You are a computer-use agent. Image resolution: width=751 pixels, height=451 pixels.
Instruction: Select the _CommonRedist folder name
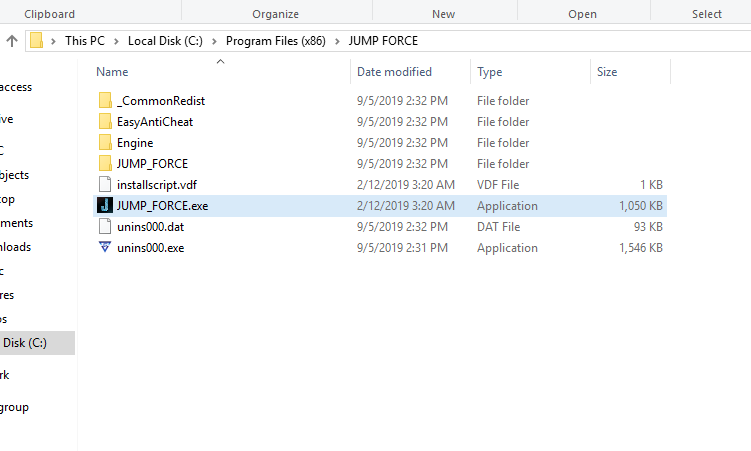(x=161, y=101)
